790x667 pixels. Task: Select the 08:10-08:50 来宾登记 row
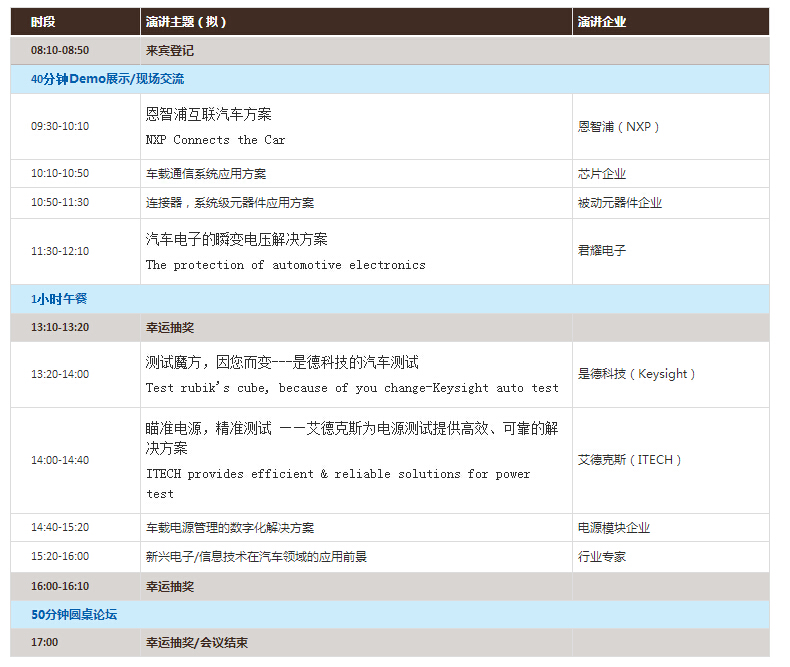[x=169, y=50]
